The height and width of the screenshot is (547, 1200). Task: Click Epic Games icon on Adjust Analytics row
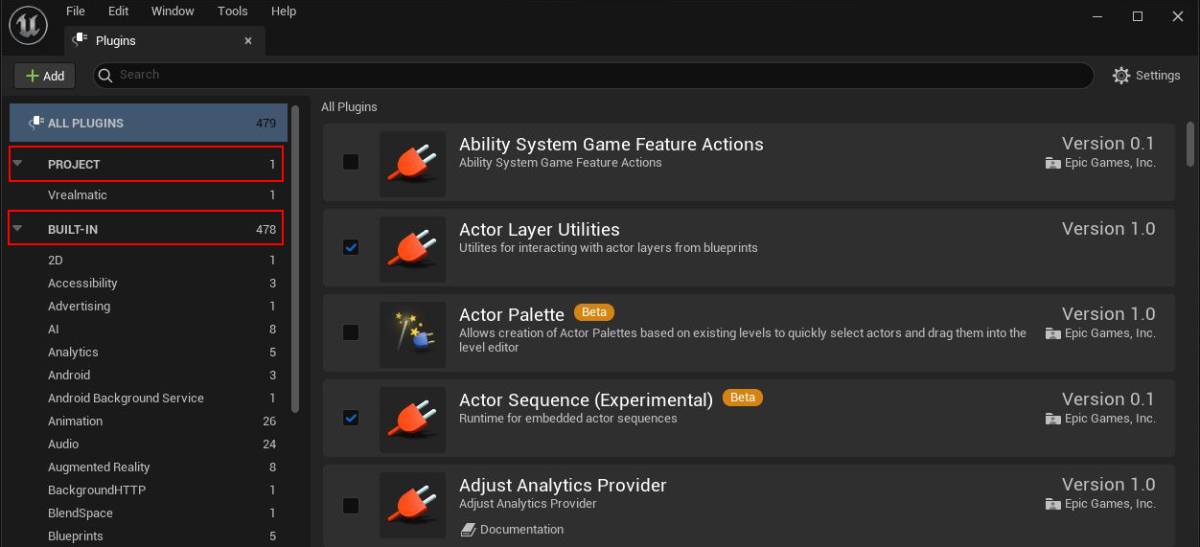pyautogui.click(x=1052, y=504)
